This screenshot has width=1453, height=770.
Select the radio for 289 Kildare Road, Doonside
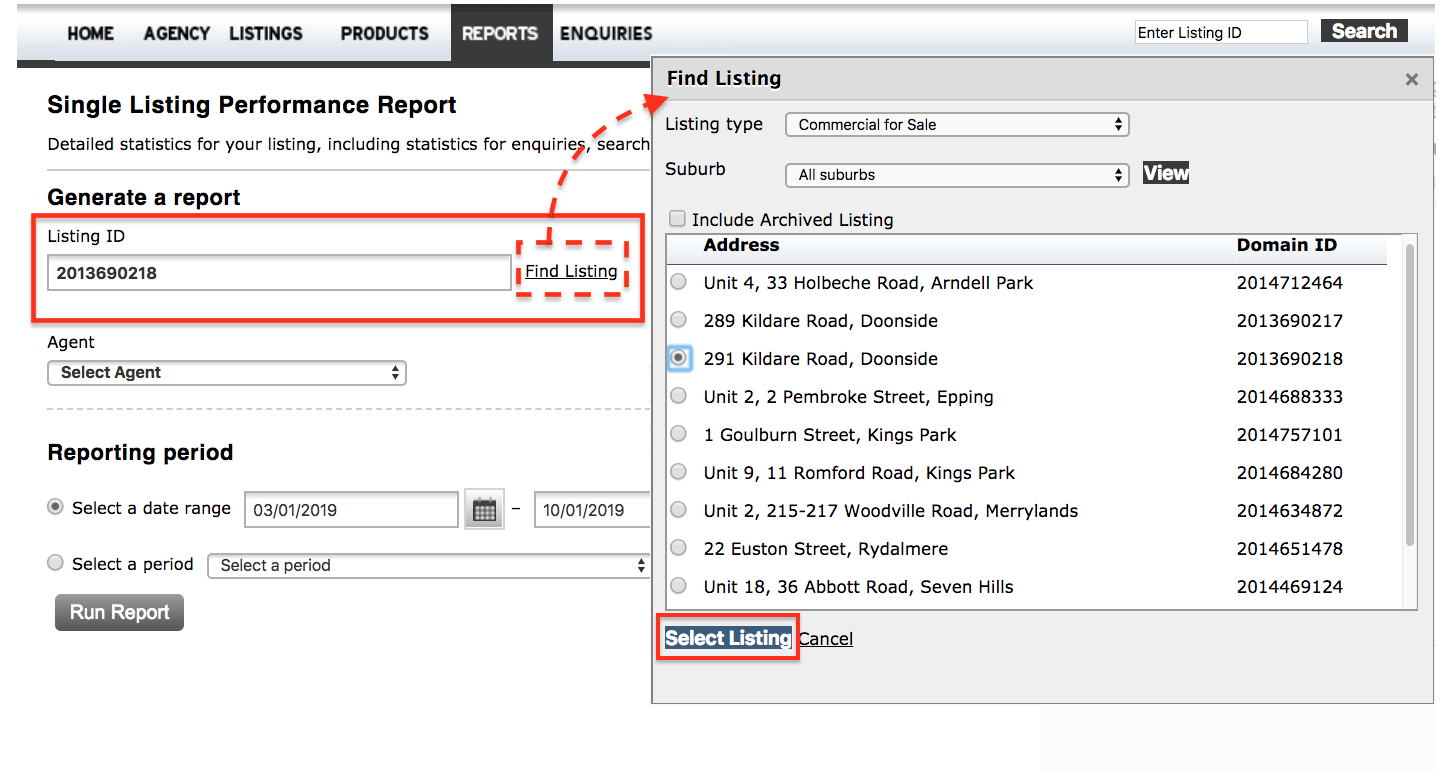tap(678, 320)
